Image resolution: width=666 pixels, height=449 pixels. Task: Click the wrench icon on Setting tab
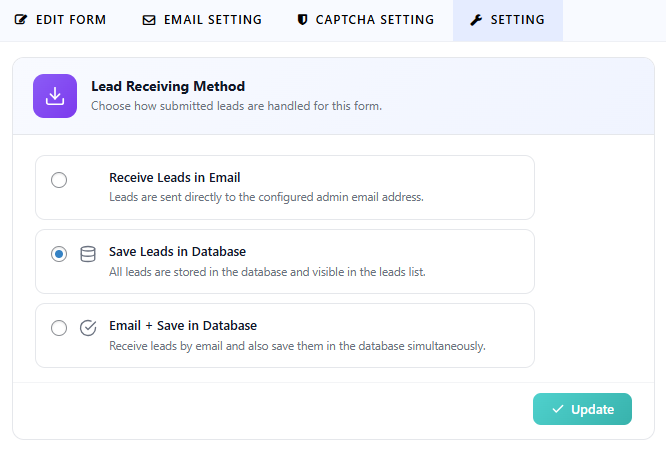477,20
